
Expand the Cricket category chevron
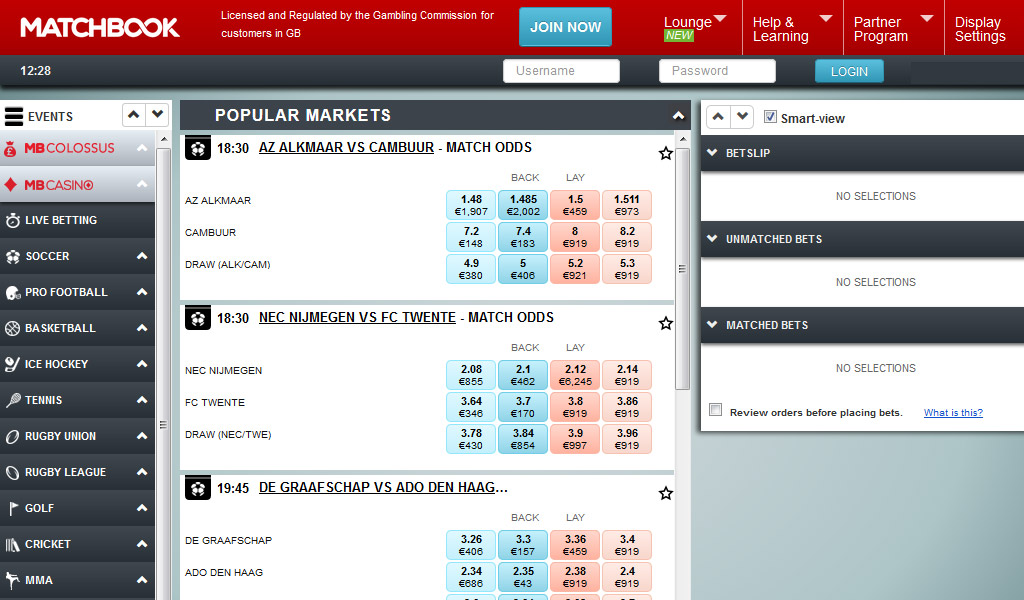[x=142, y=543]
